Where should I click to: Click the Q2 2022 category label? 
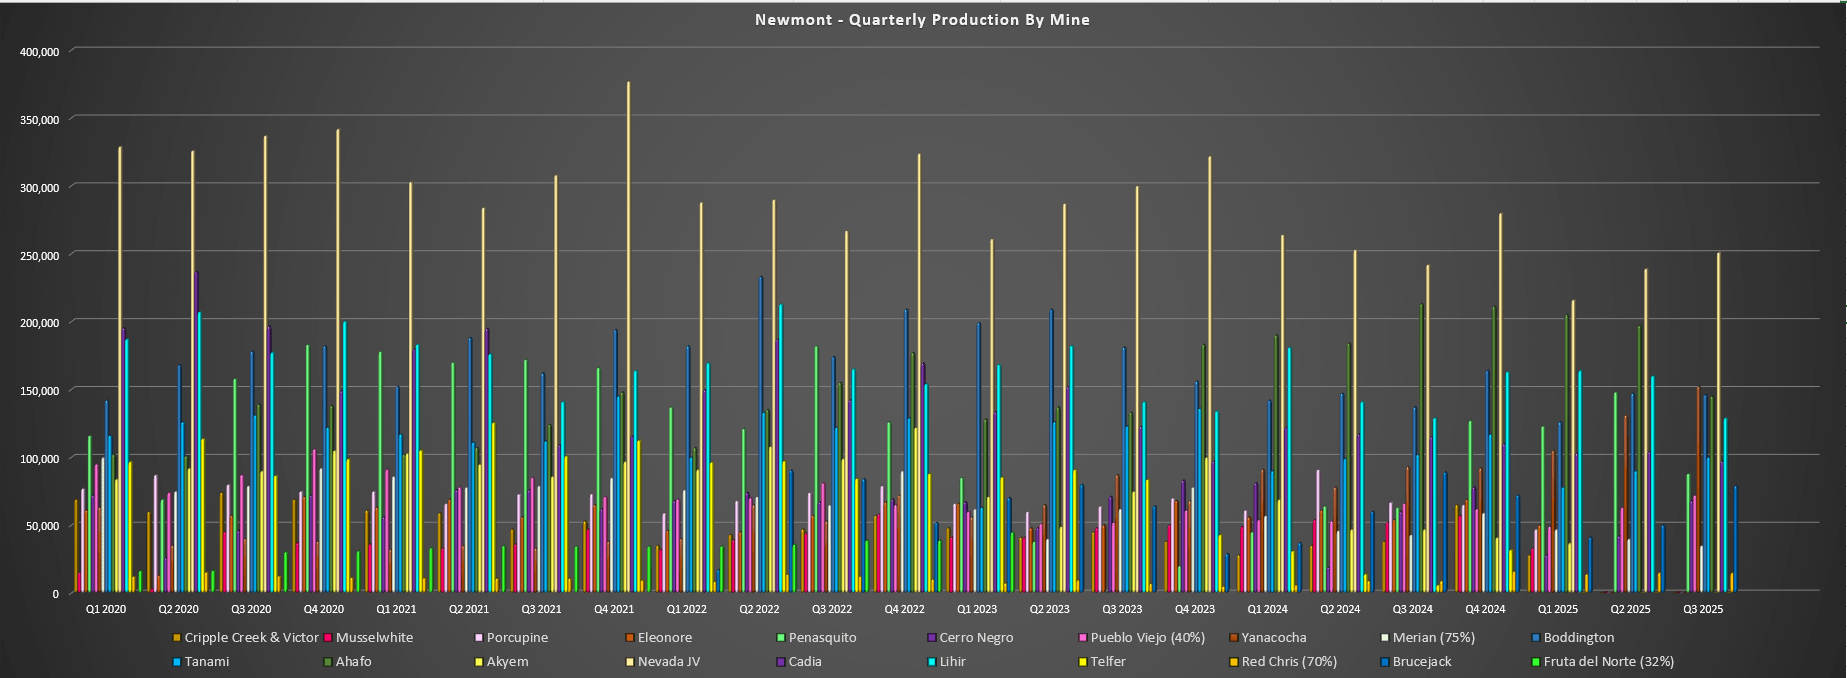(x=759, y=609)
